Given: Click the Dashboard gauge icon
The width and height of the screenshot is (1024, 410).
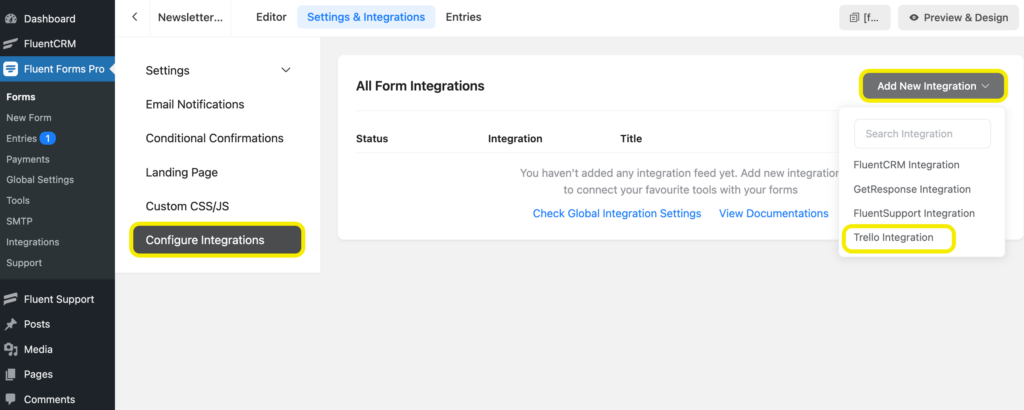Looking at the screenshot, I should coord(10,19).
